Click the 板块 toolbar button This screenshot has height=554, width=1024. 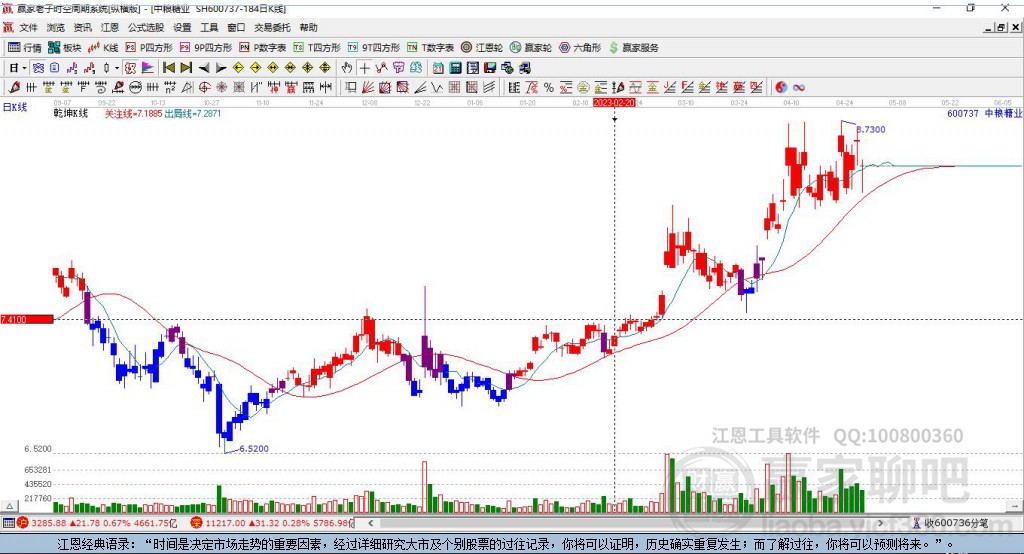[x=65, y=48]
